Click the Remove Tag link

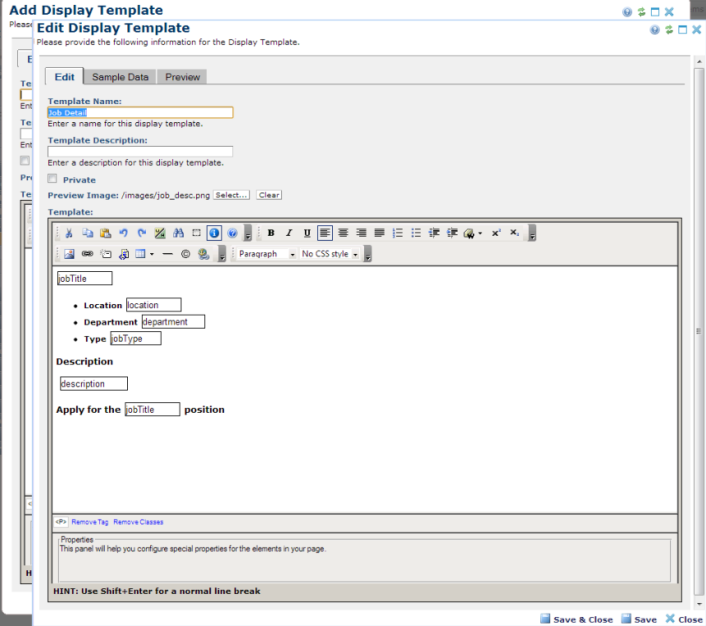coord(90,522)
